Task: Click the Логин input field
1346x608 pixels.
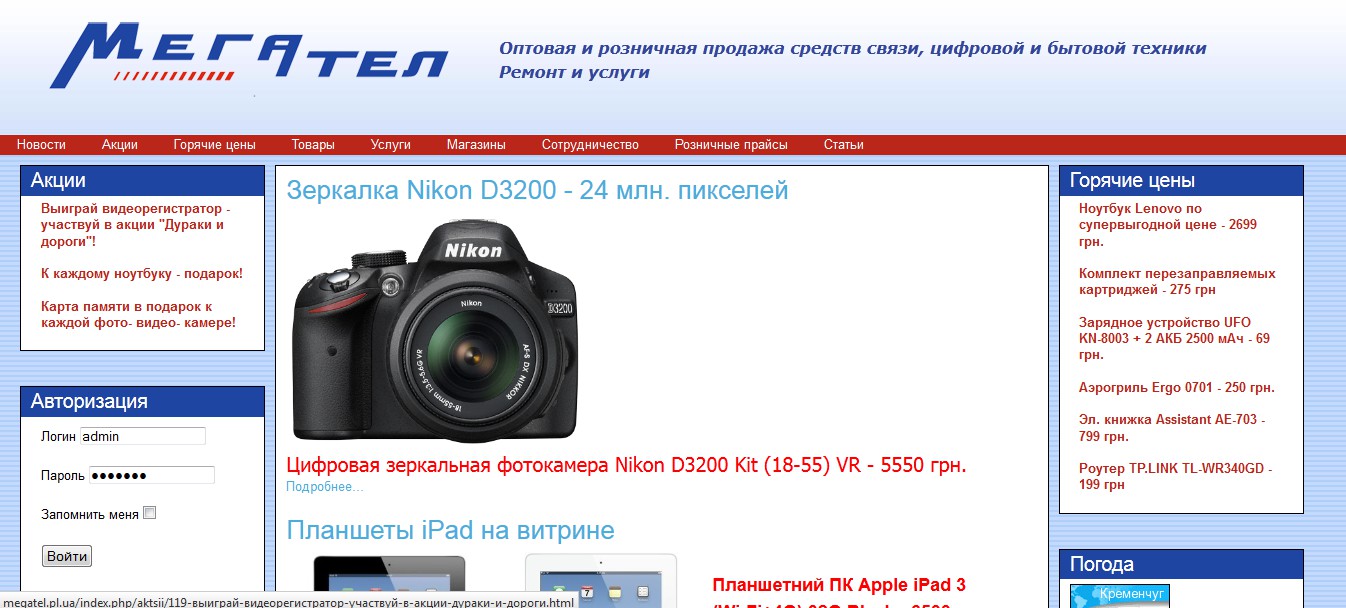Action: (x=143, y=436)
